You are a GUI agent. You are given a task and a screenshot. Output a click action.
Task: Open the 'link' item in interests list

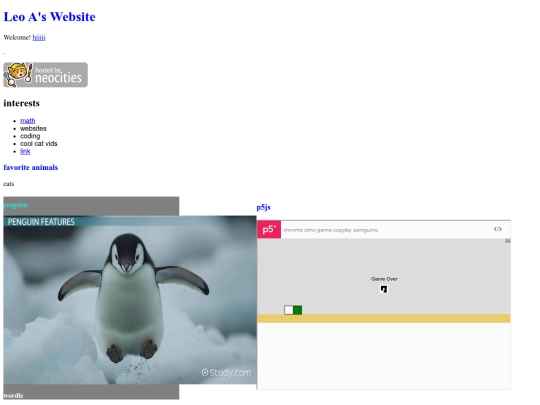pos(25,151)
